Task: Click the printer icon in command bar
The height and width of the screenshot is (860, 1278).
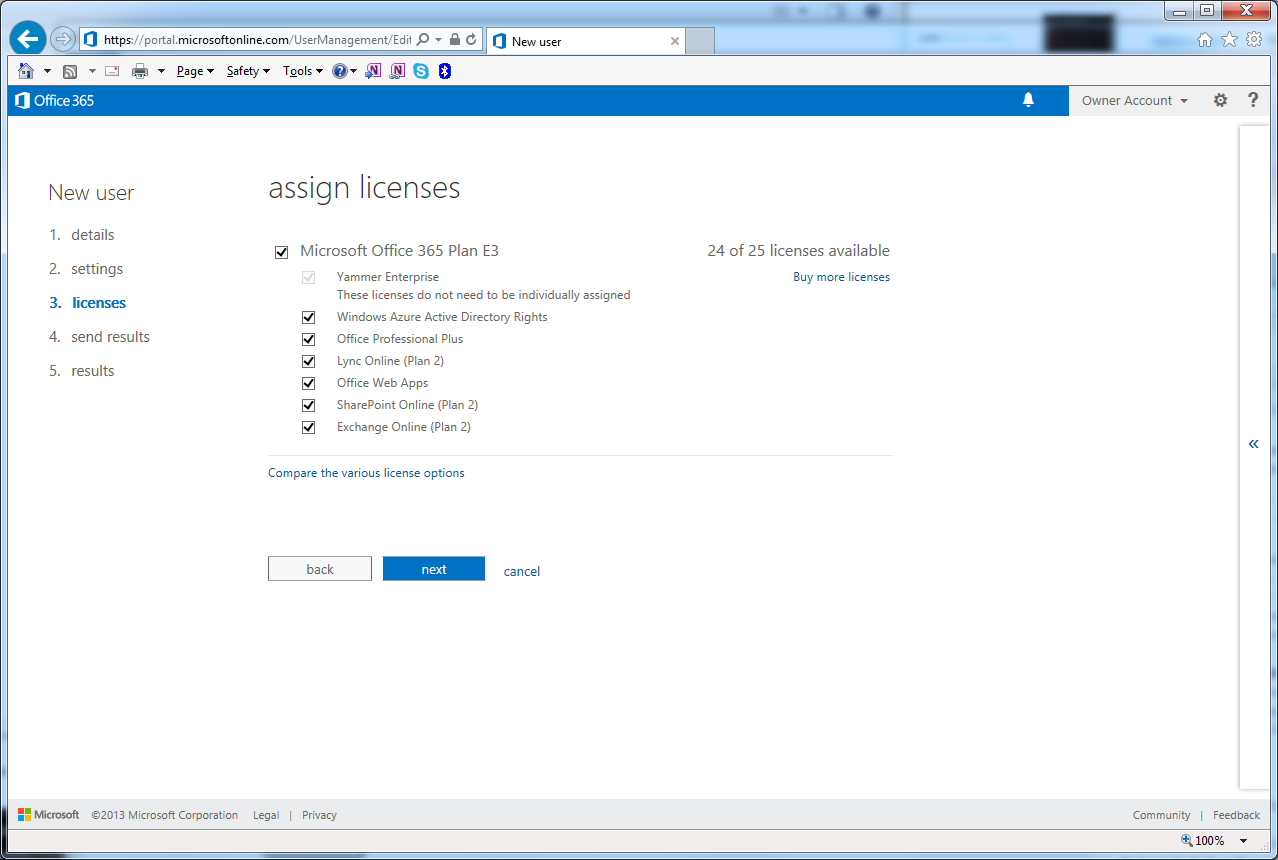Action: pos(140,71)
